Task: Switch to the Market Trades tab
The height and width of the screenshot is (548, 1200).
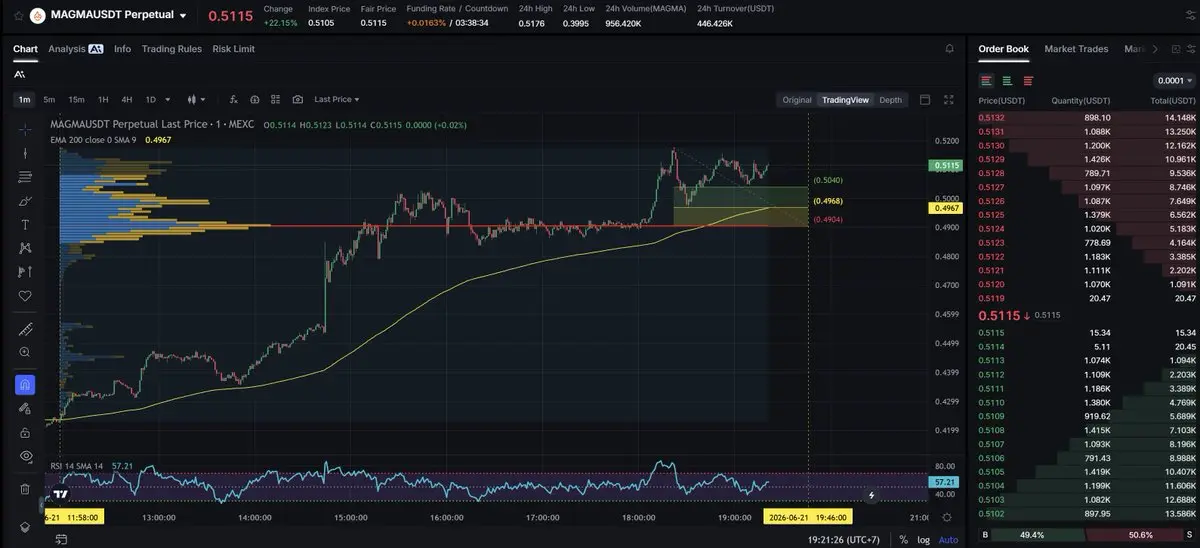Action: point(1076,49)
